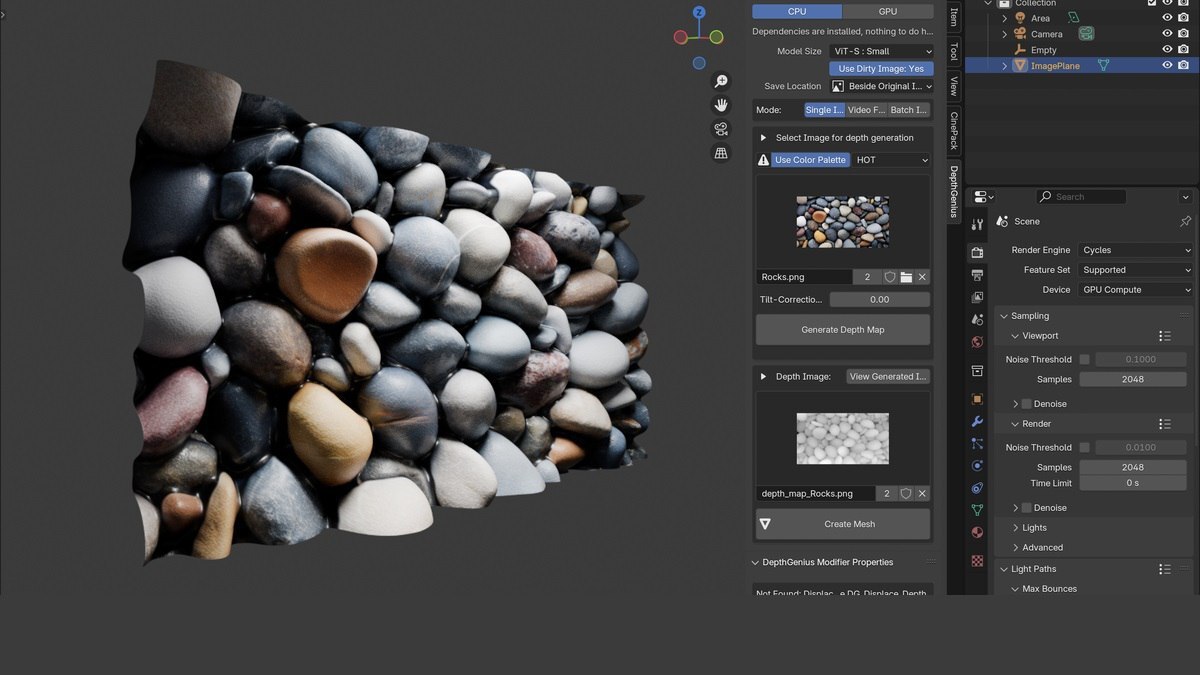The image size is (1200, 675).
Task: Click the viewport zoom magnifier icon
Action: [720, 81]
